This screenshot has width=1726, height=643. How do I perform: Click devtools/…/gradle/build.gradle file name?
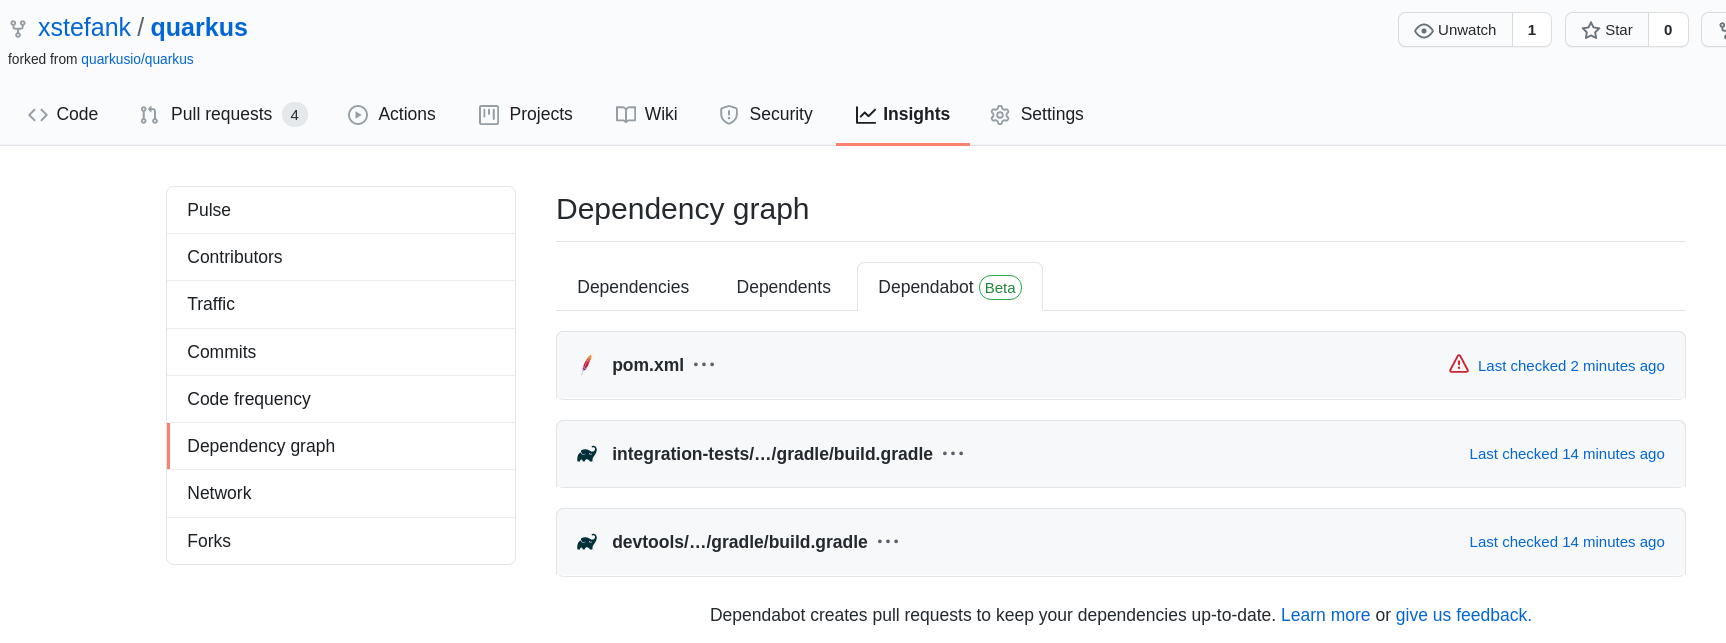740,542
